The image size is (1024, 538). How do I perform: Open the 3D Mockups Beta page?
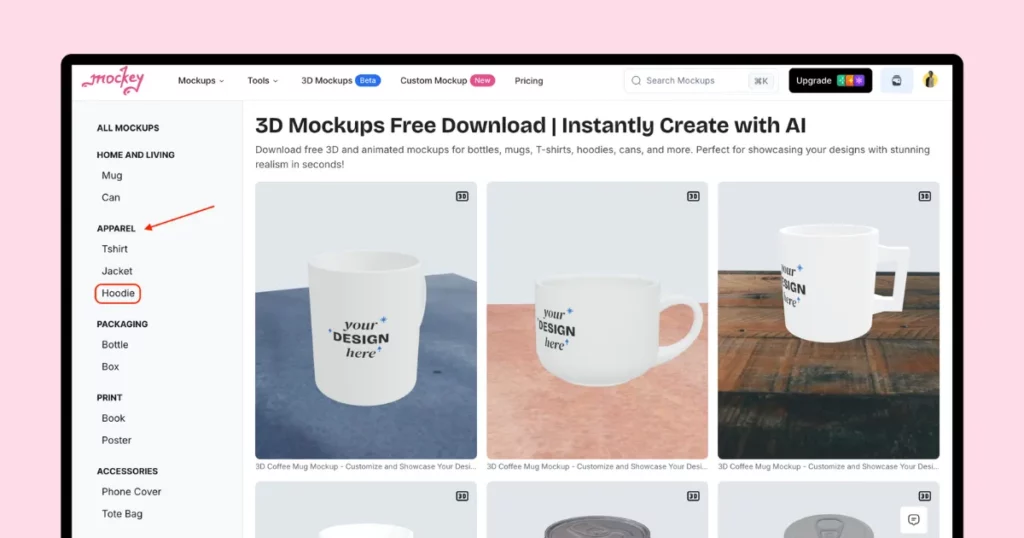tap(340, 81)
